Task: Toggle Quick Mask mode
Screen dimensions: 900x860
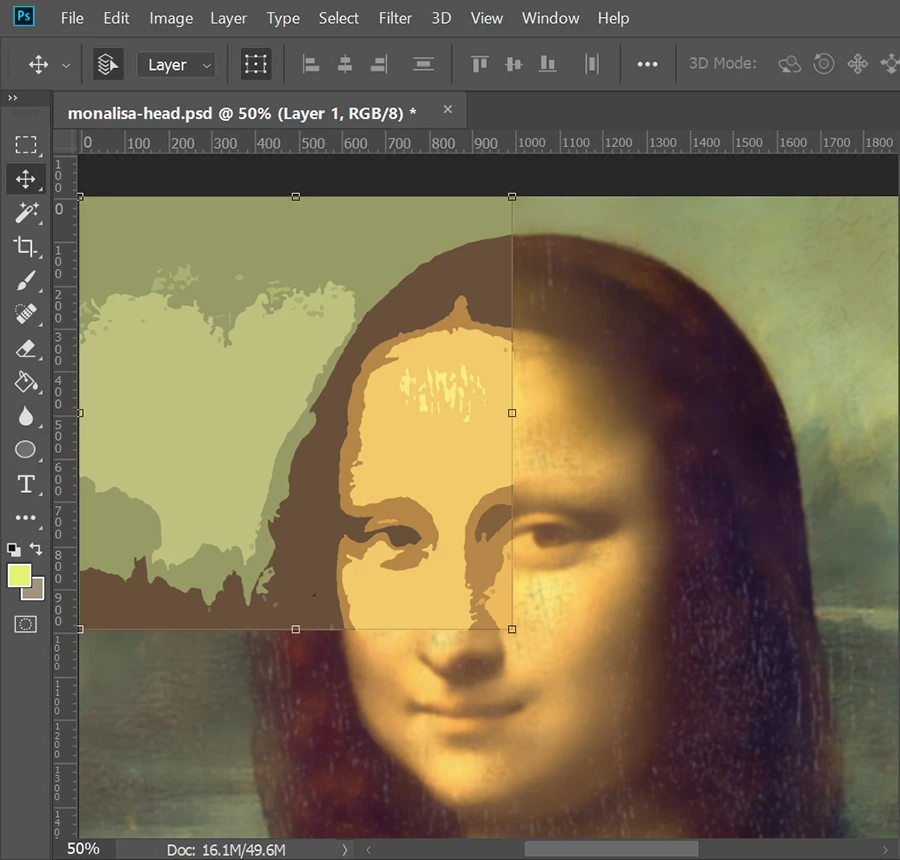Action: coord(25,624)
